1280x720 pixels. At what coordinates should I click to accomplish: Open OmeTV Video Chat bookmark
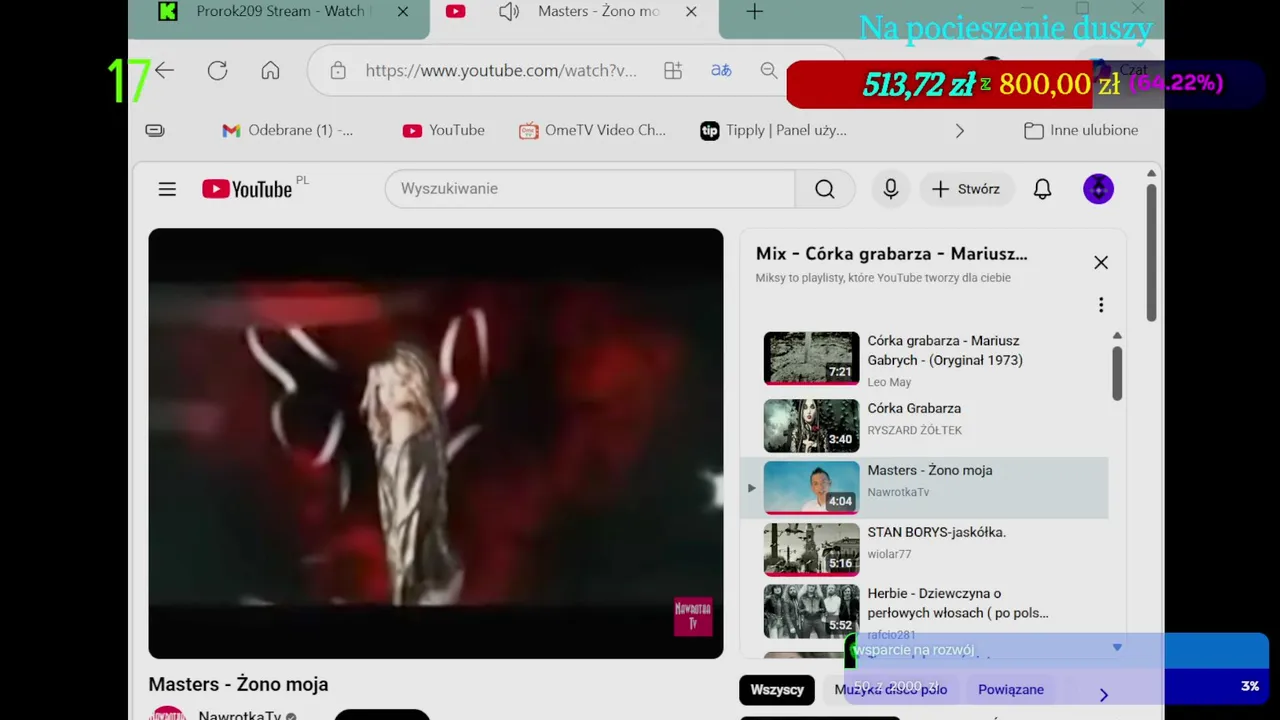click(x=592, y=130)
